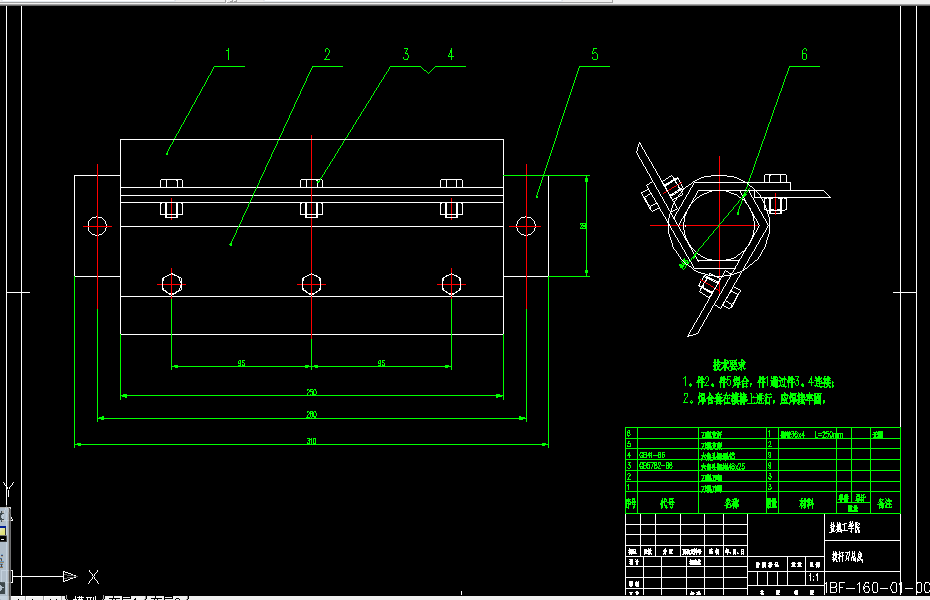Image resolution: width=930 pixels, height=600 pixels.
Task: Click the 250 dimension text
Action: point(311,392)
